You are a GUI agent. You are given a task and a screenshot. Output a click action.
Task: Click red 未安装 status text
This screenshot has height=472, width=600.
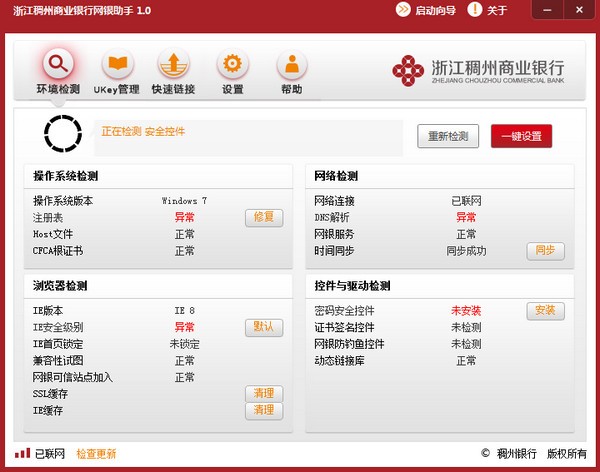[466, 310]
